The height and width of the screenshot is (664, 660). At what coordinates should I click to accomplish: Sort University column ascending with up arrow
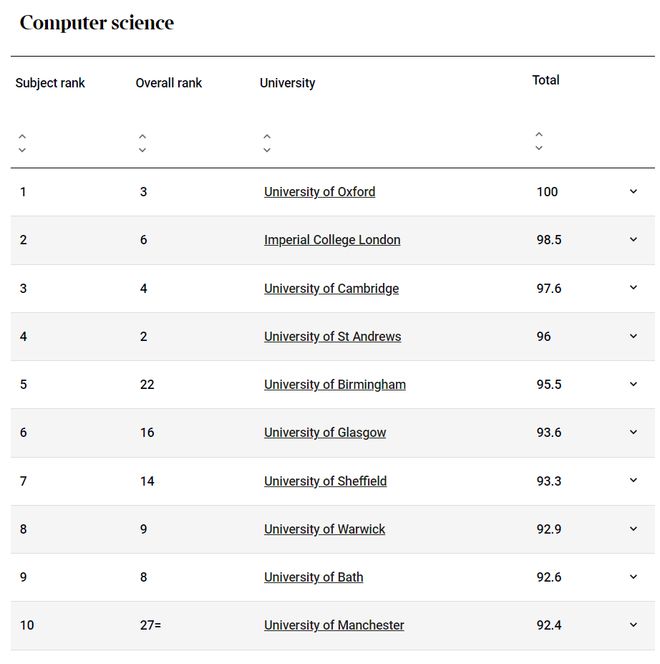pyautogui.click(x=267, y=136)
